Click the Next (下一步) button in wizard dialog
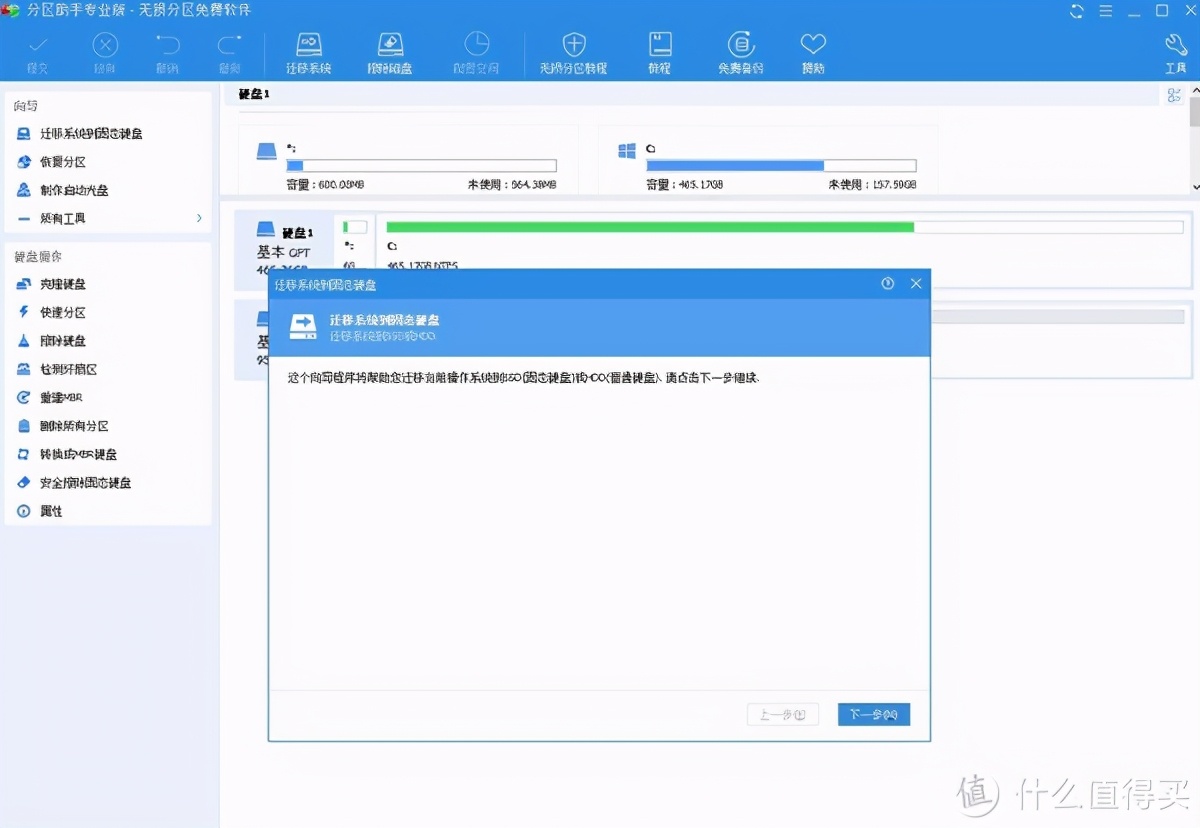The height and width of the screenshot is (828, 1200). [x=874, y=714]
